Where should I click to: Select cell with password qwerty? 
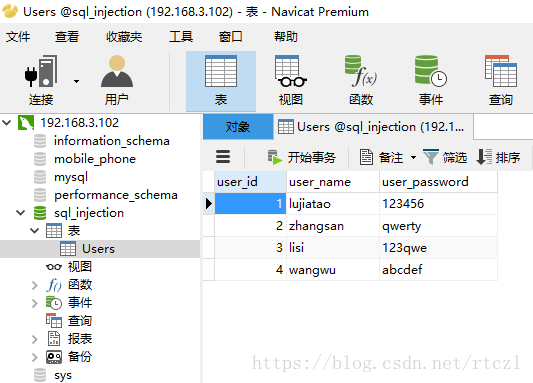coord(439,226)
